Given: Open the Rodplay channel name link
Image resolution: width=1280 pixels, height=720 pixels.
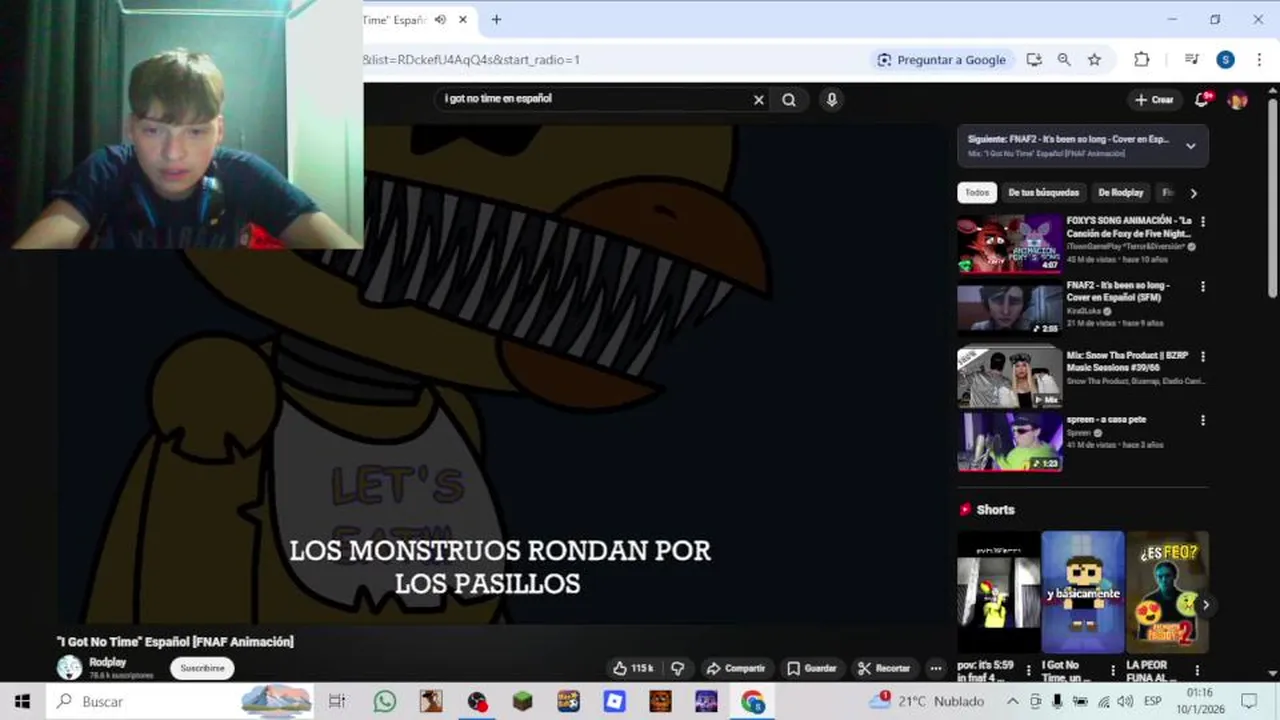Looking at the screenshot, I should point(108,662).
